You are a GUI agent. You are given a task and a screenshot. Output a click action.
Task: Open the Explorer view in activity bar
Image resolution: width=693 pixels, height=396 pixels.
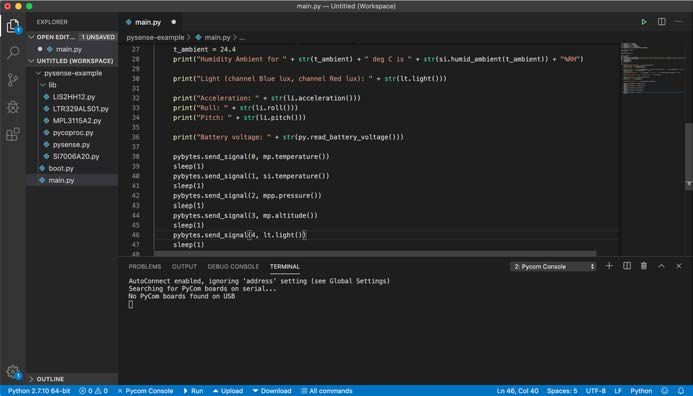13,26
